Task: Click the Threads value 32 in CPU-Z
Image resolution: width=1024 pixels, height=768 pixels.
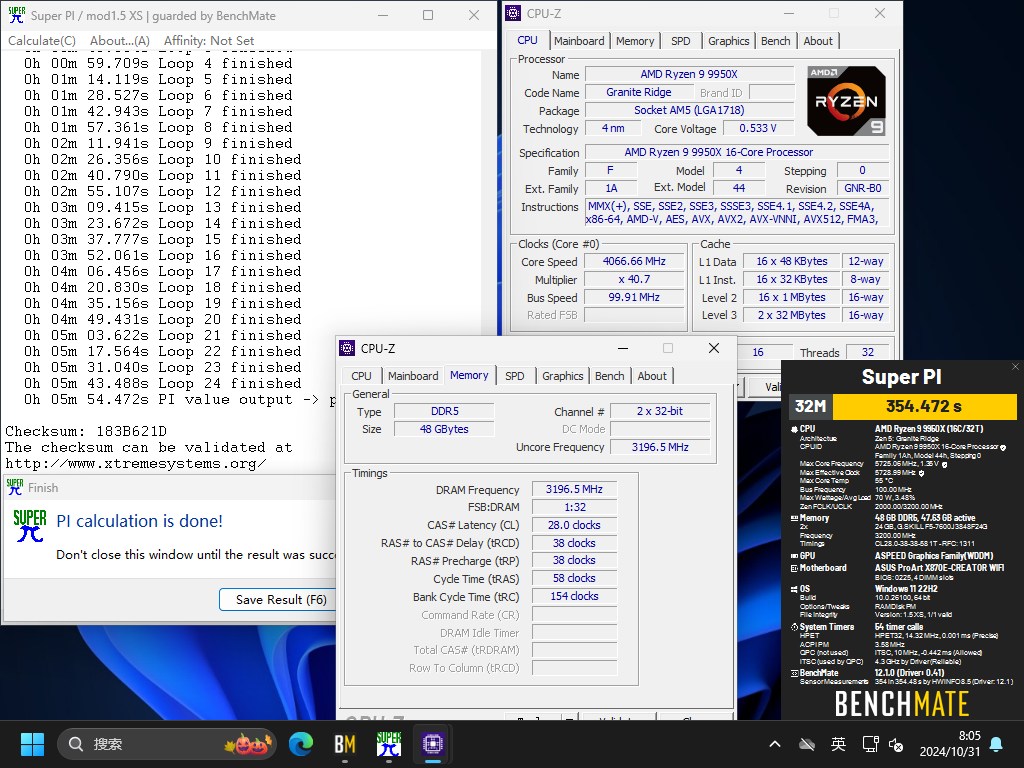Action: 867,352
